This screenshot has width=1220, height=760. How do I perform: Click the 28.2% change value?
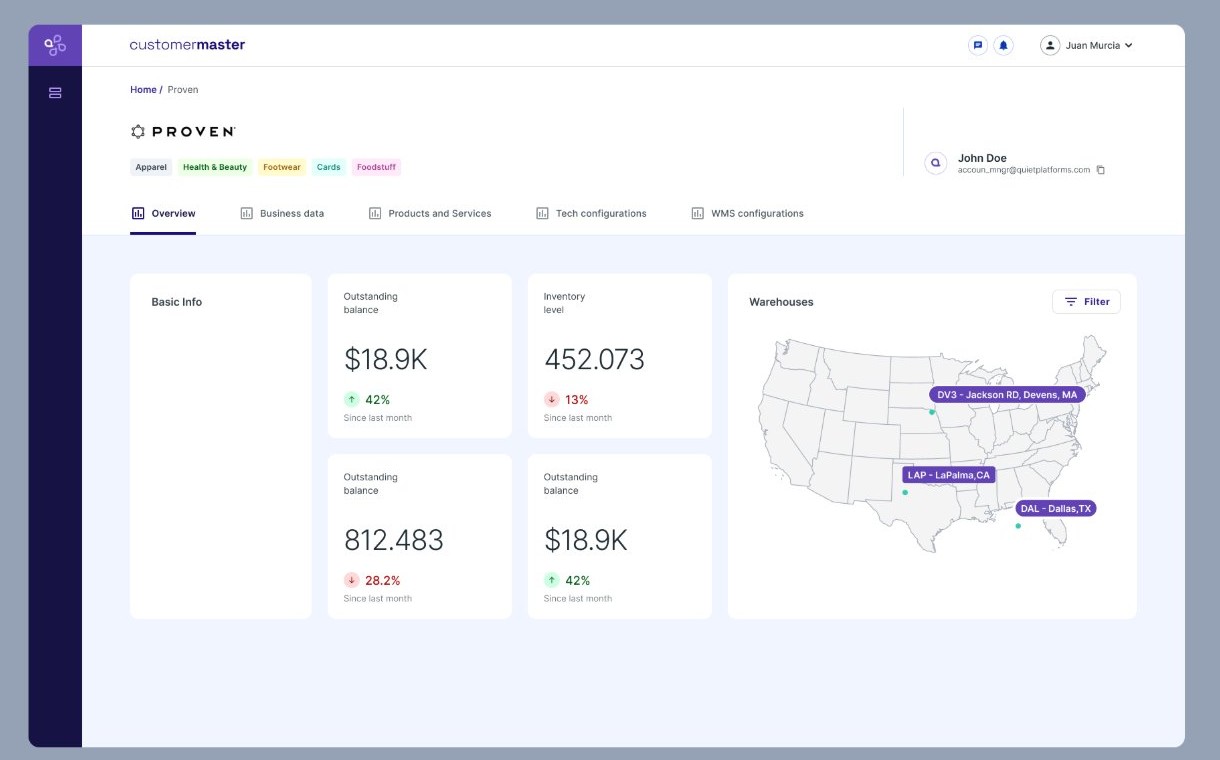[x=383, y=580]
